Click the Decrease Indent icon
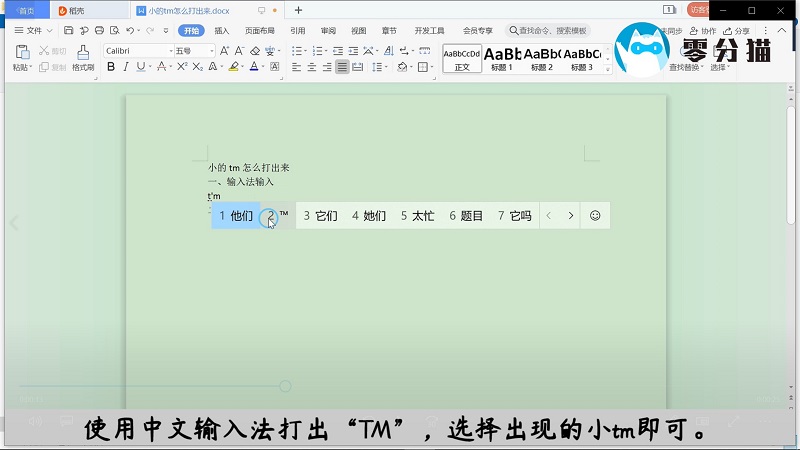800x450 pixels. pyautogui.click(x=338, y=51)
